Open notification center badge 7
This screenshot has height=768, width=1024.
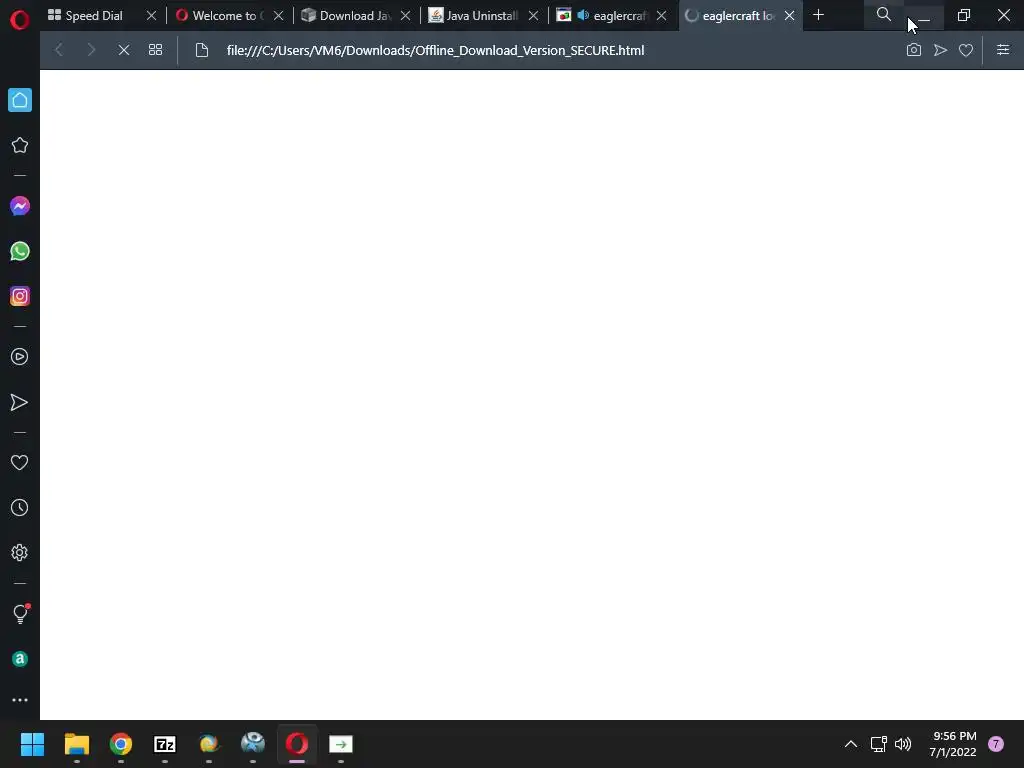tap(996, 744)
